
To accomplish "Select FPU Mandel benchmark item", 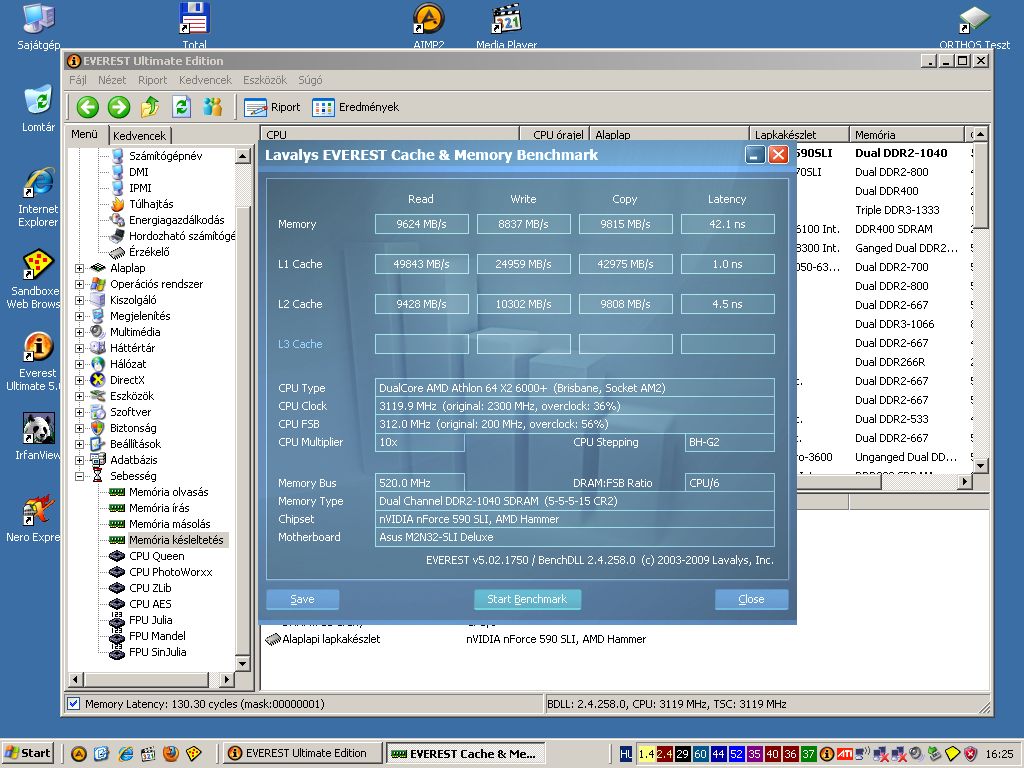I will pos(157,636).
